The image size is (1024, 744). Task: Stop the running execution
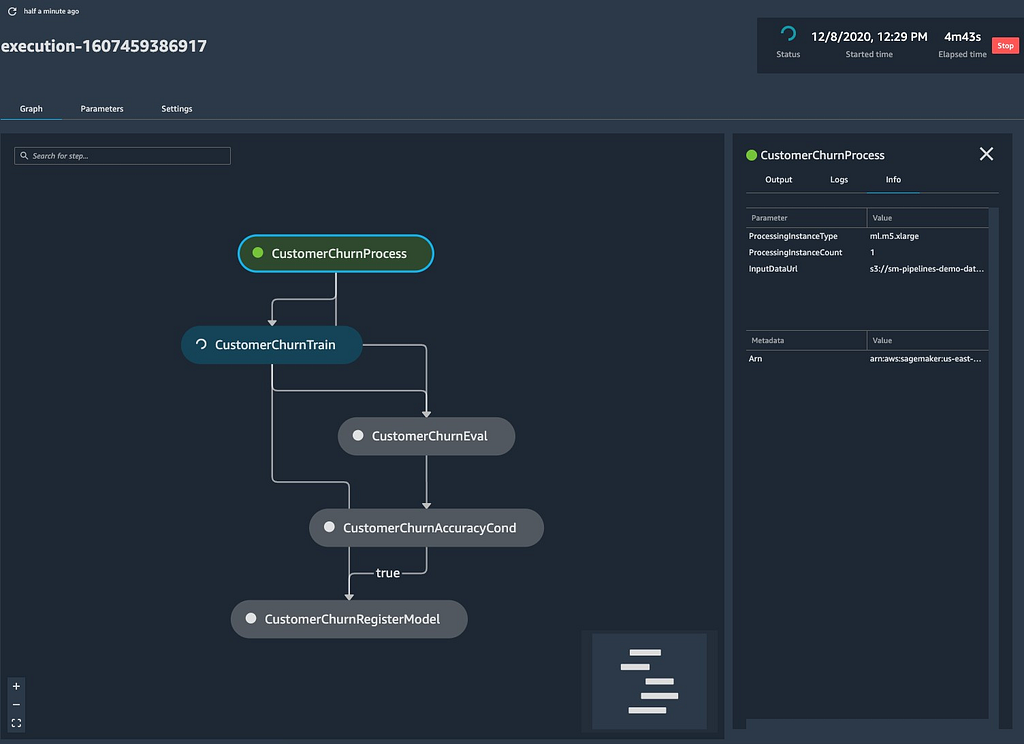point(1005,46)
